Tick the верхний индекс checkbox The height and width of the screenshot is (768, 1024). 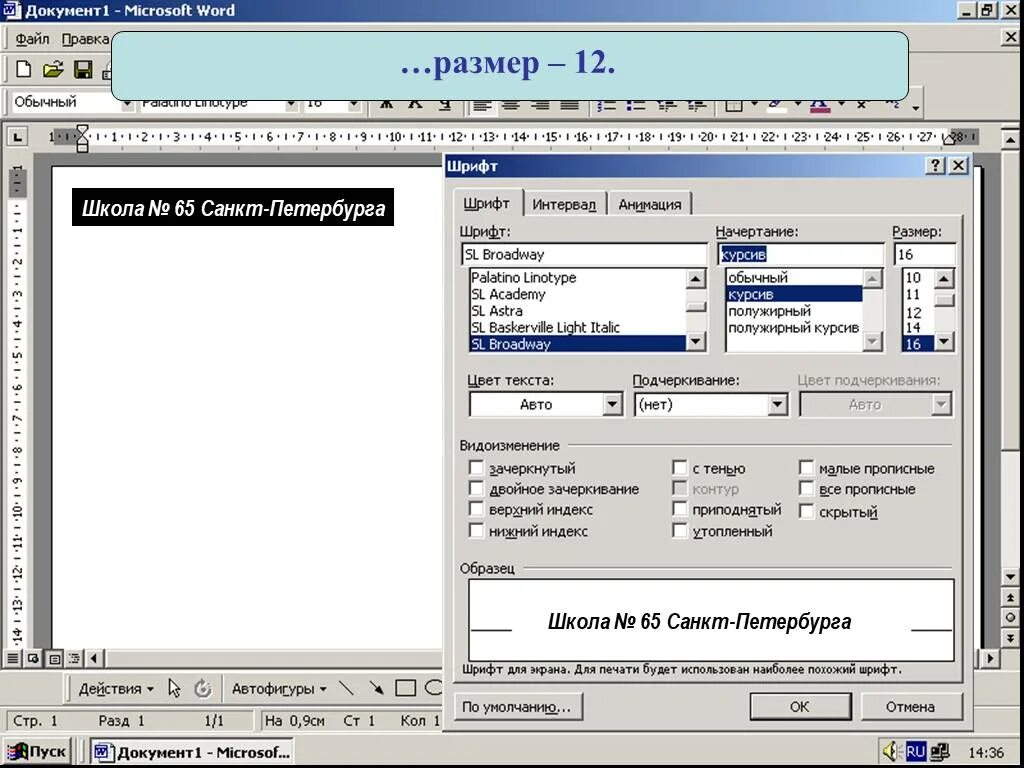point(476,509)
